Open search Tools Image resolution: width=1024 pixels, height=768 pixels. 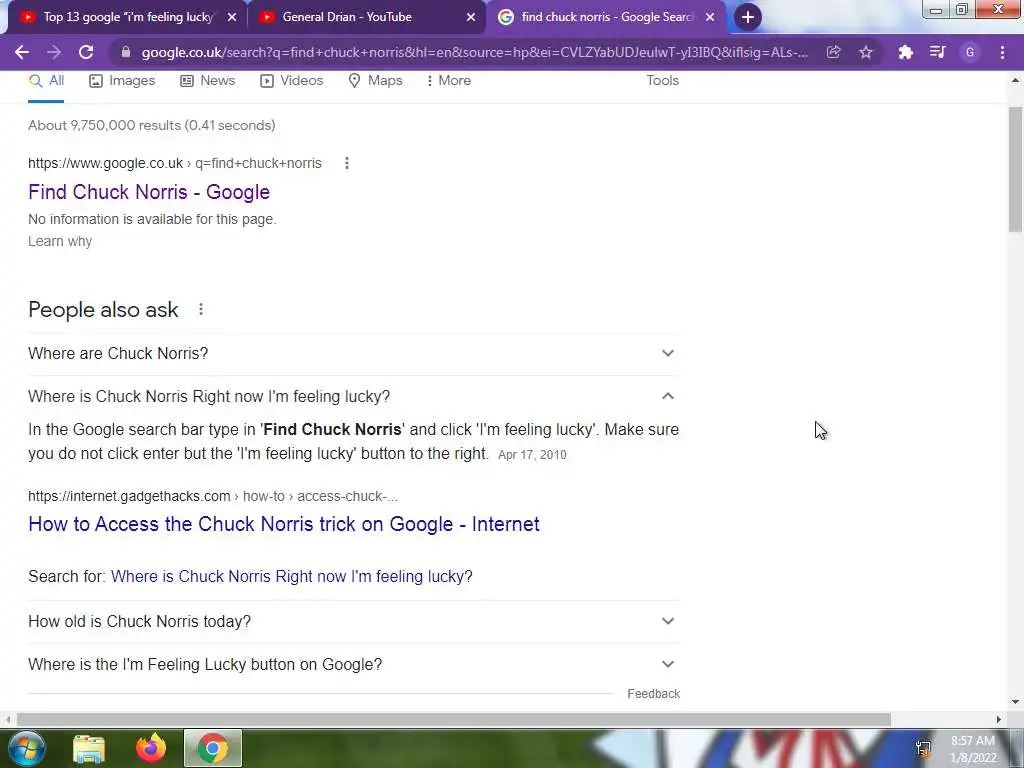click(x=662, y=80)
